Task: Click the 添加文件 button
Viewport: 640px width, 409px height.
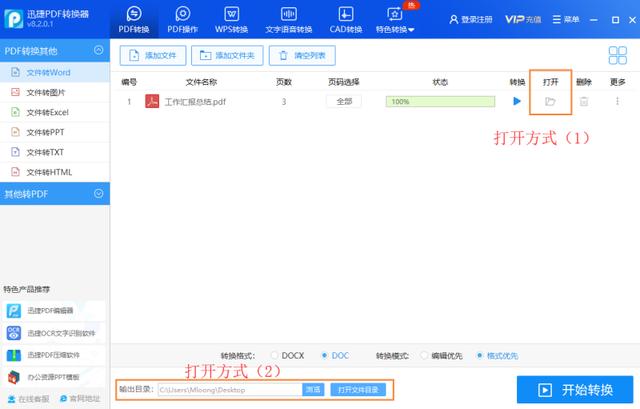Action: pos(153,56)
